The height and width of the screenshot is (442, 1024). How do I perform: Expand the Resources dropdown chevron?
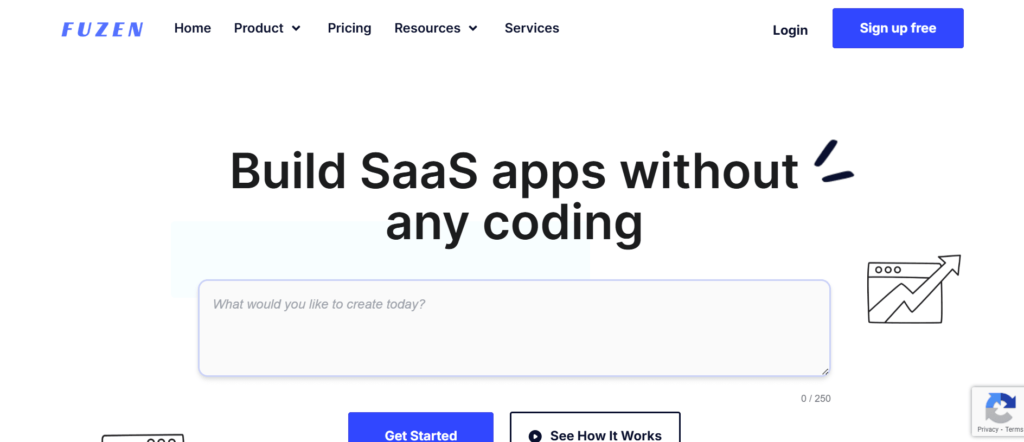473,29
